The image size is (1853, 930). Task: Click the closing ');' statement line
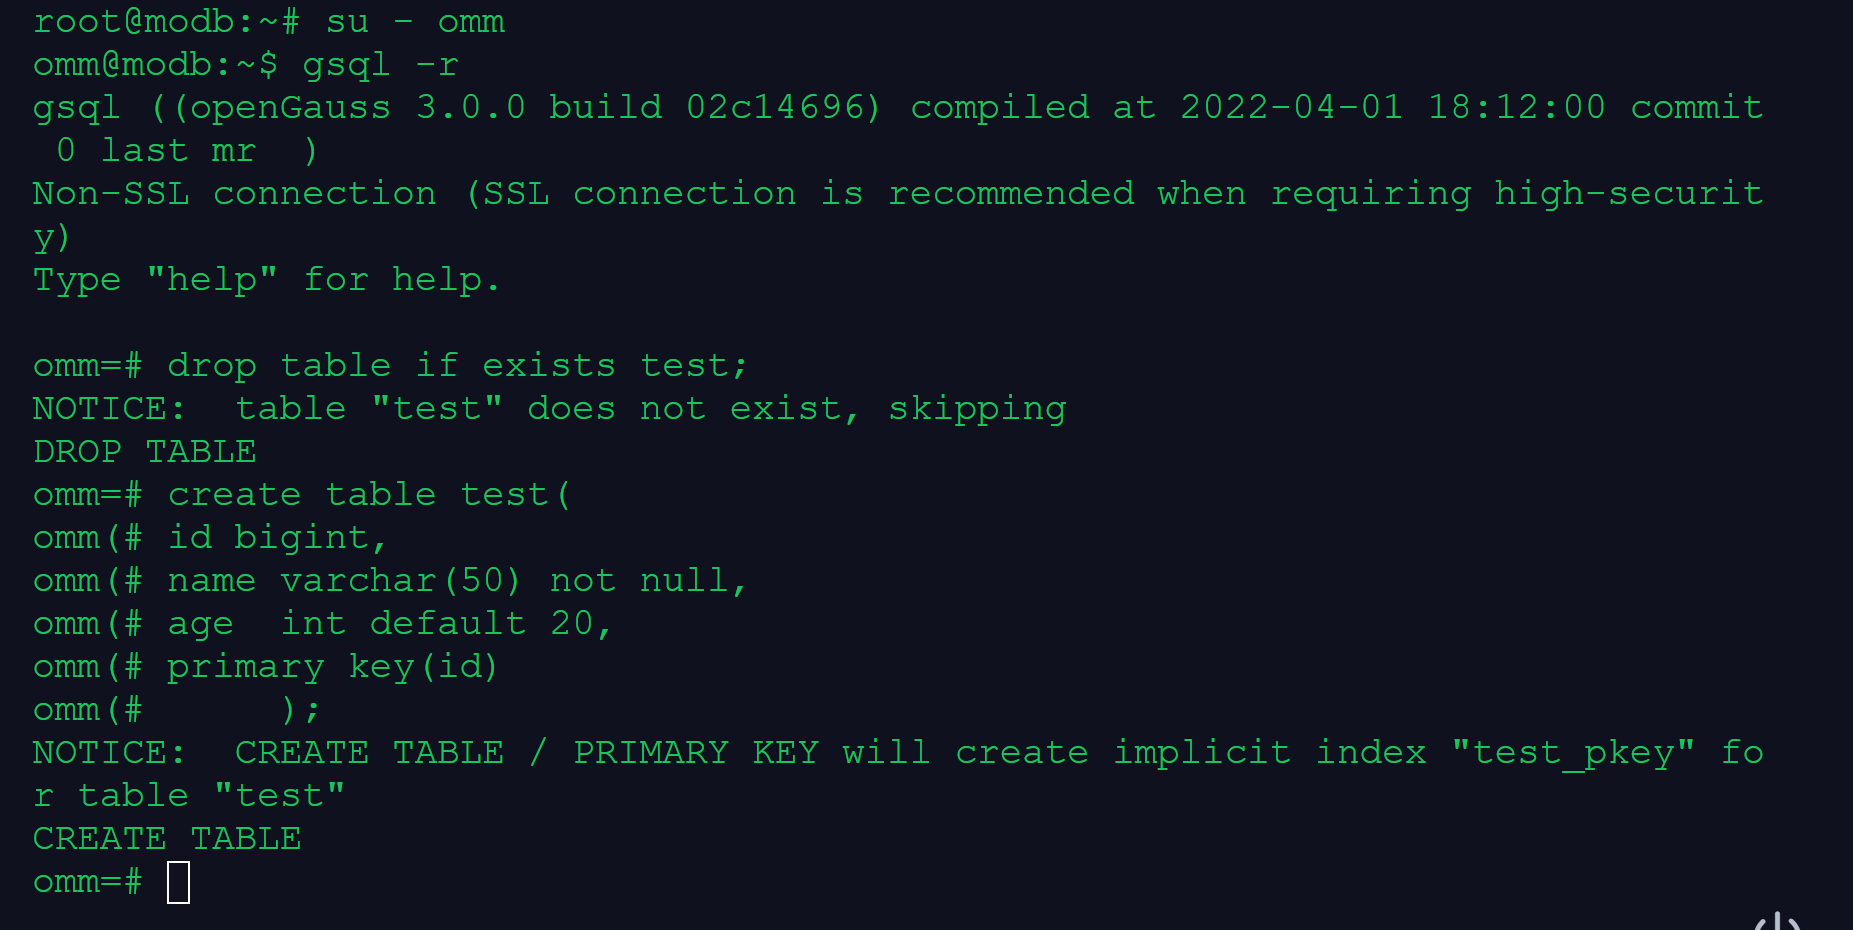coord(300,710)
